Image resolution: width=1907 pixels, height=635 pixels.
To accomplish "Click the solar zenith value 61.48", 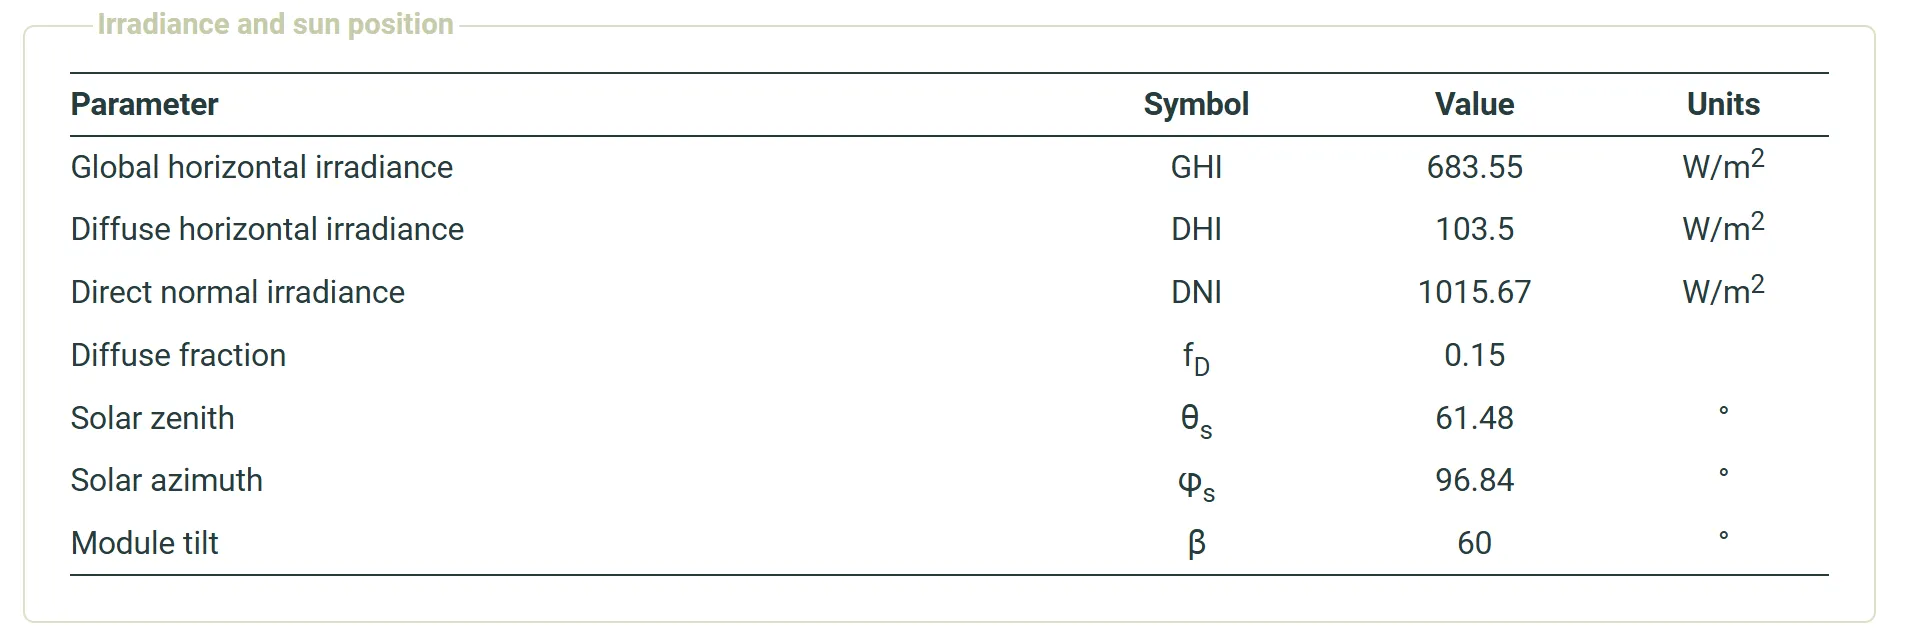I will point(1474,418).
